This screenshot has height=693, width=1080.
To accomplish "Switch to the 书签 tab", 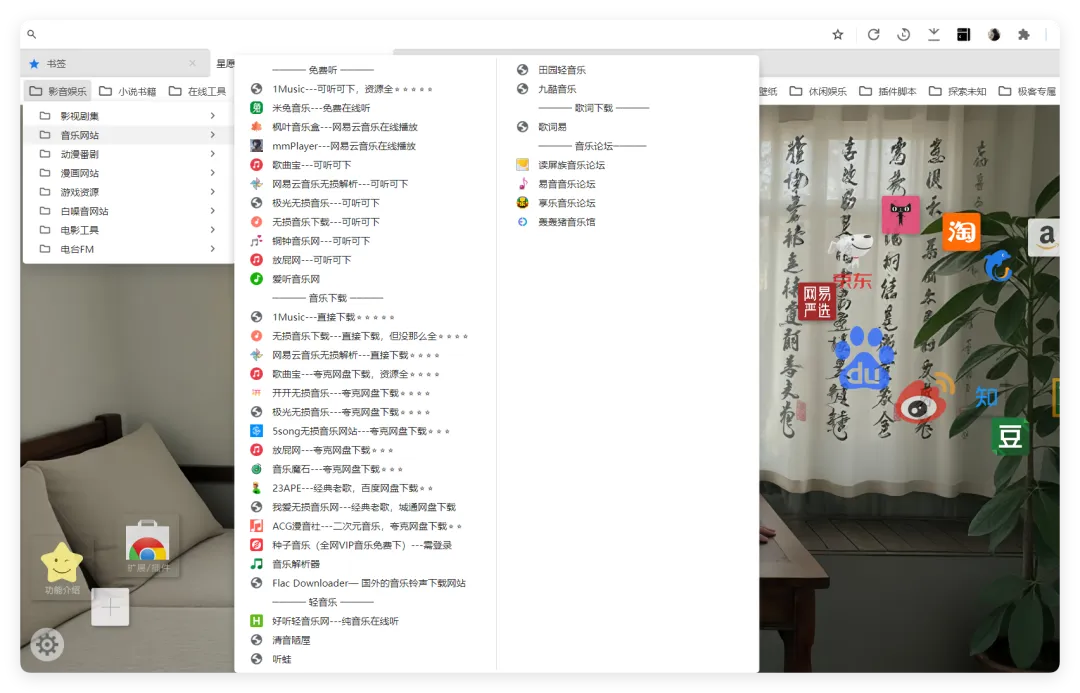I will point(114,63).
